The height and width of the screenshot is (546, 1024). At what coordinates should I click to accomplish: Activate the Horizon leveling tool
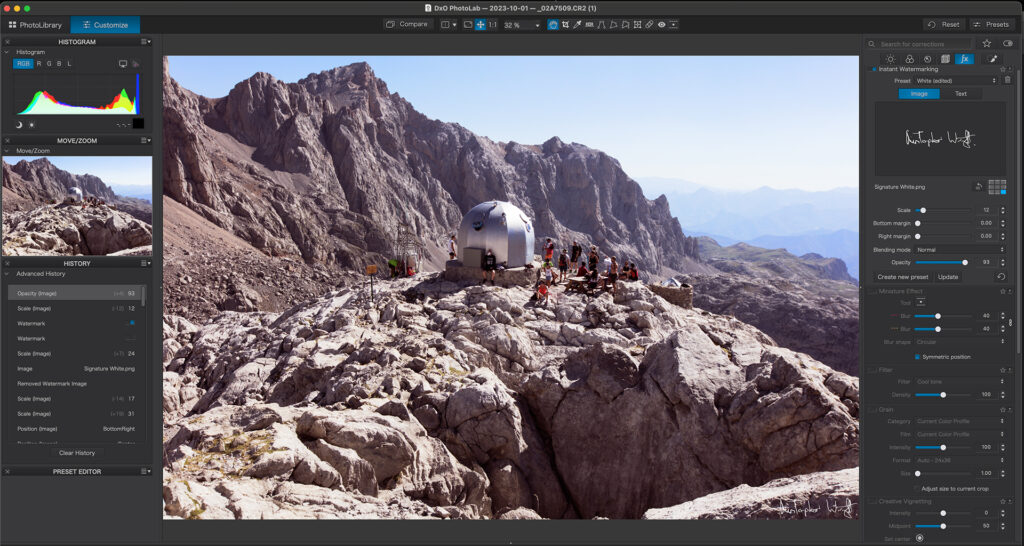tap(589, 24)
